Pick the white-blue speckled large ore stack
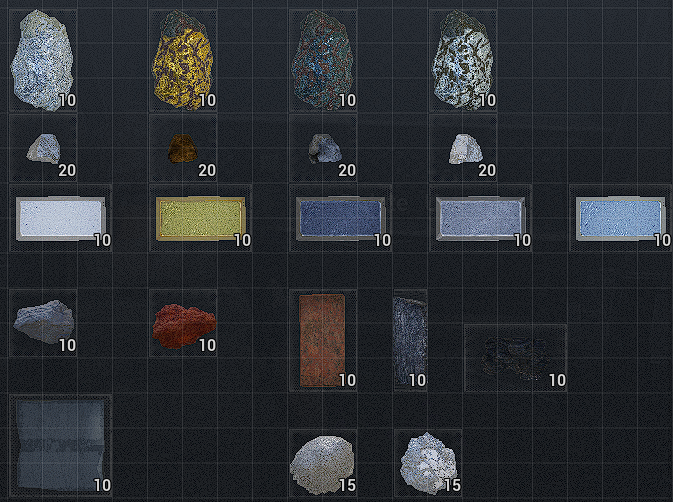Viewport: 673px width, 502px height. 43,61
